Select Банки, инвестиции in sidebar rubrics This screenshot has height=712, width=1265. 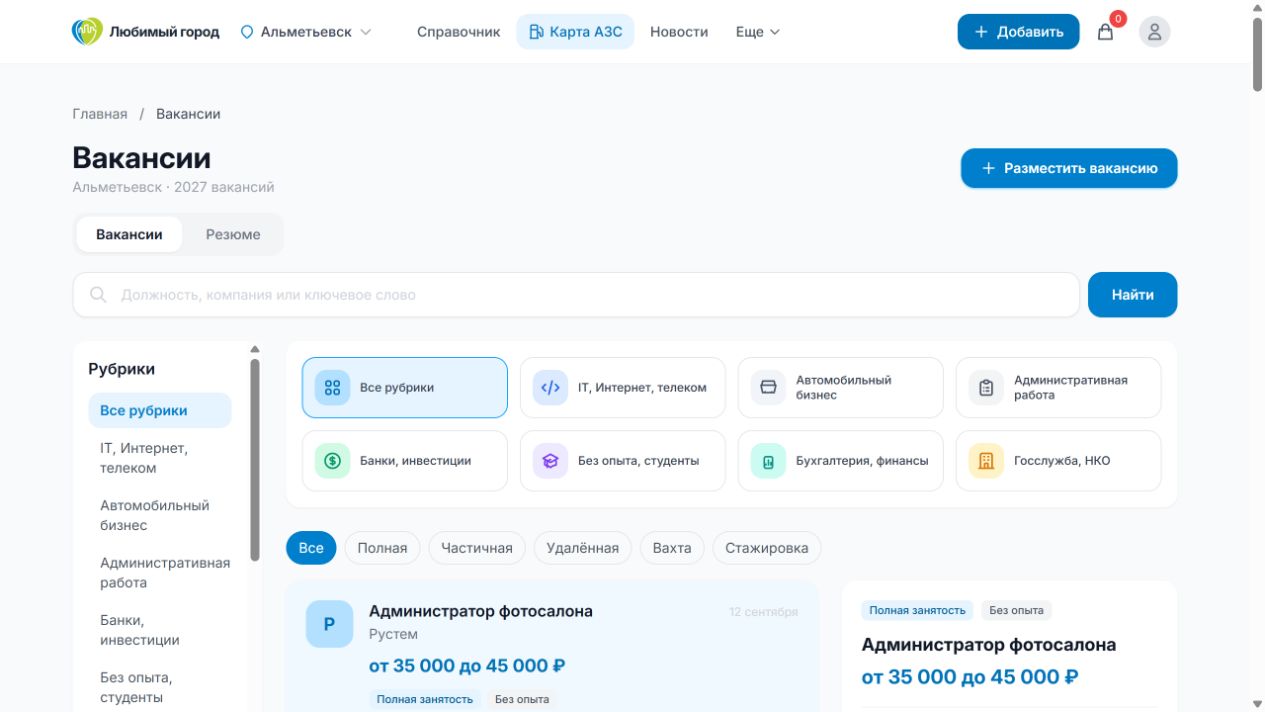[x=160, y=630]
